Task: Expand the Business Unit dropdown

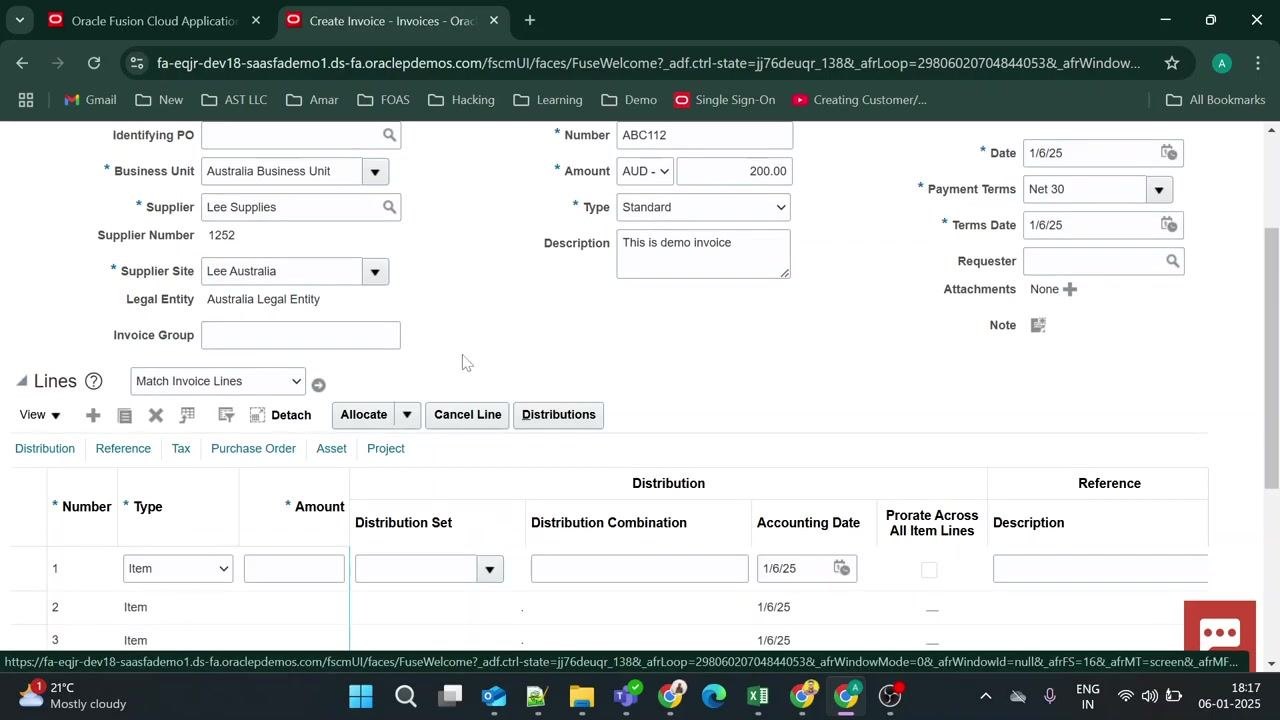Action: pyautogui.click(x=376, y=171)
